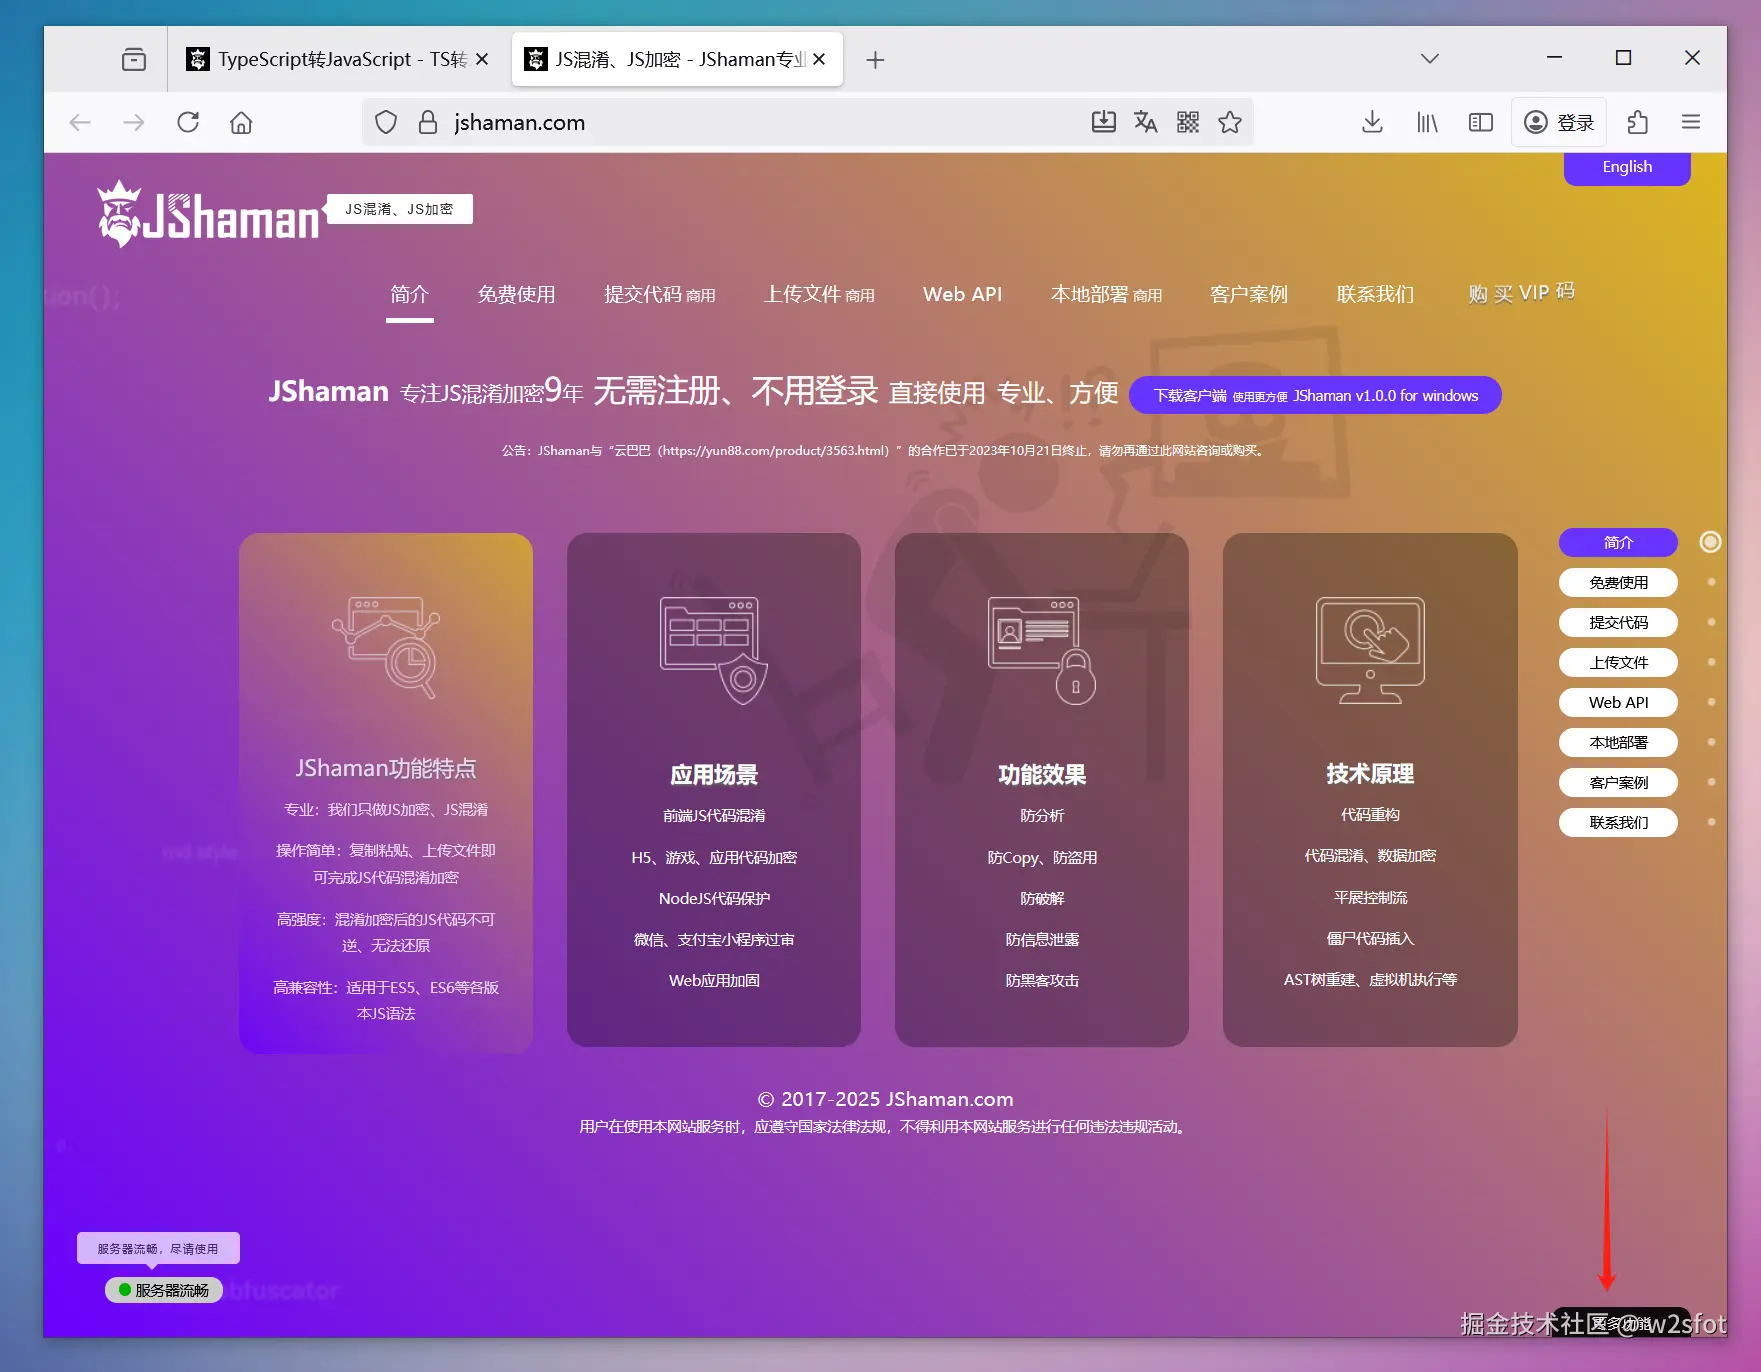Viewport: 1761px width, 1372px height.
Task: Select the page dot beside 免费使用
Action: click(1711, 582)
